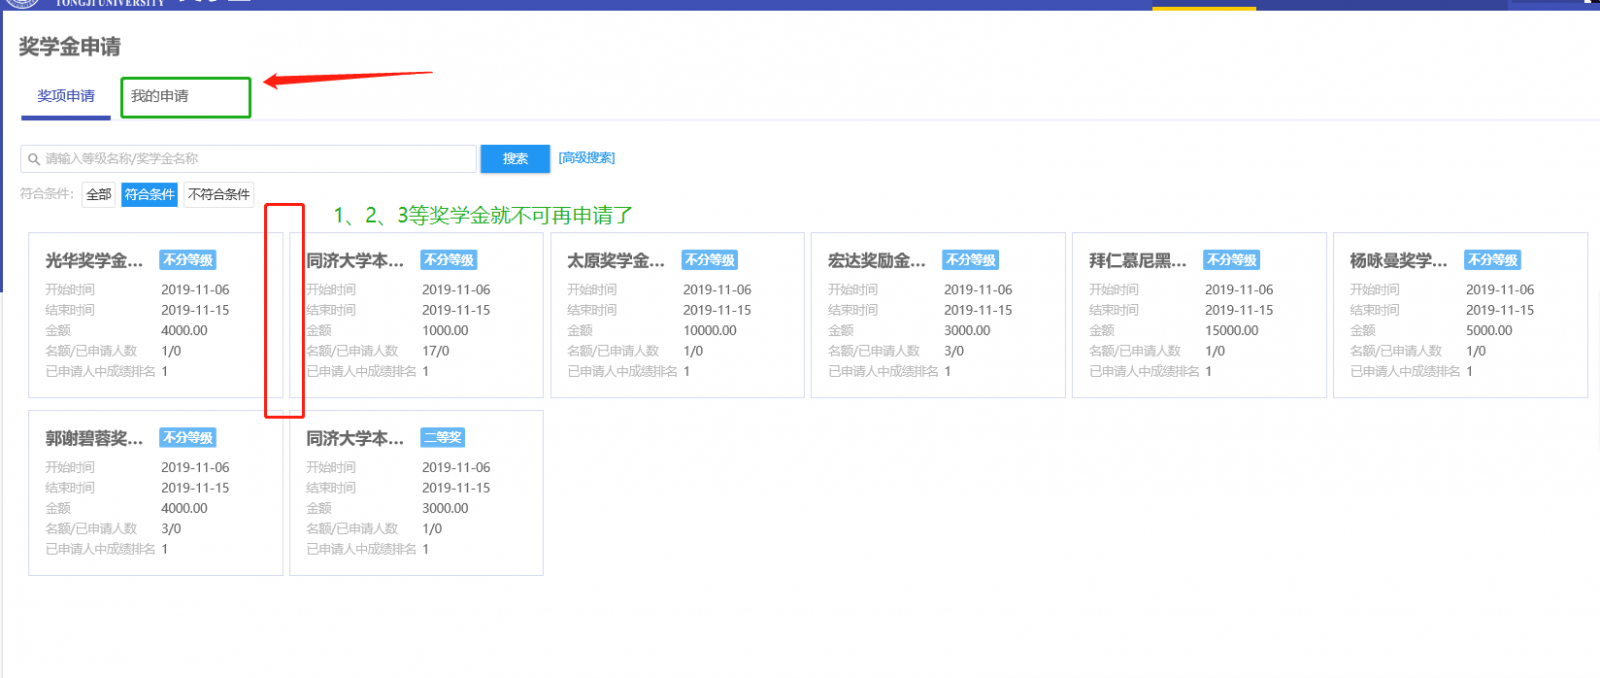Open the 同济大学本 card title with 17/0 quota
The image size is (1600, 678).
[355, 261]
